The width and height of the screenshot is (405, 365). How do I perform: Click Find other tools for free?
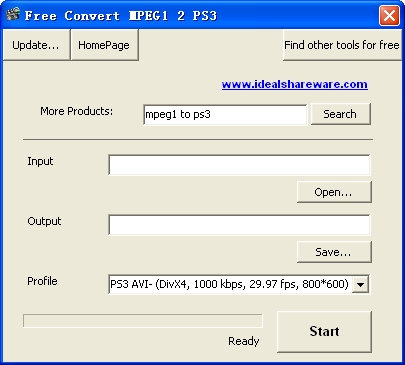342,45
